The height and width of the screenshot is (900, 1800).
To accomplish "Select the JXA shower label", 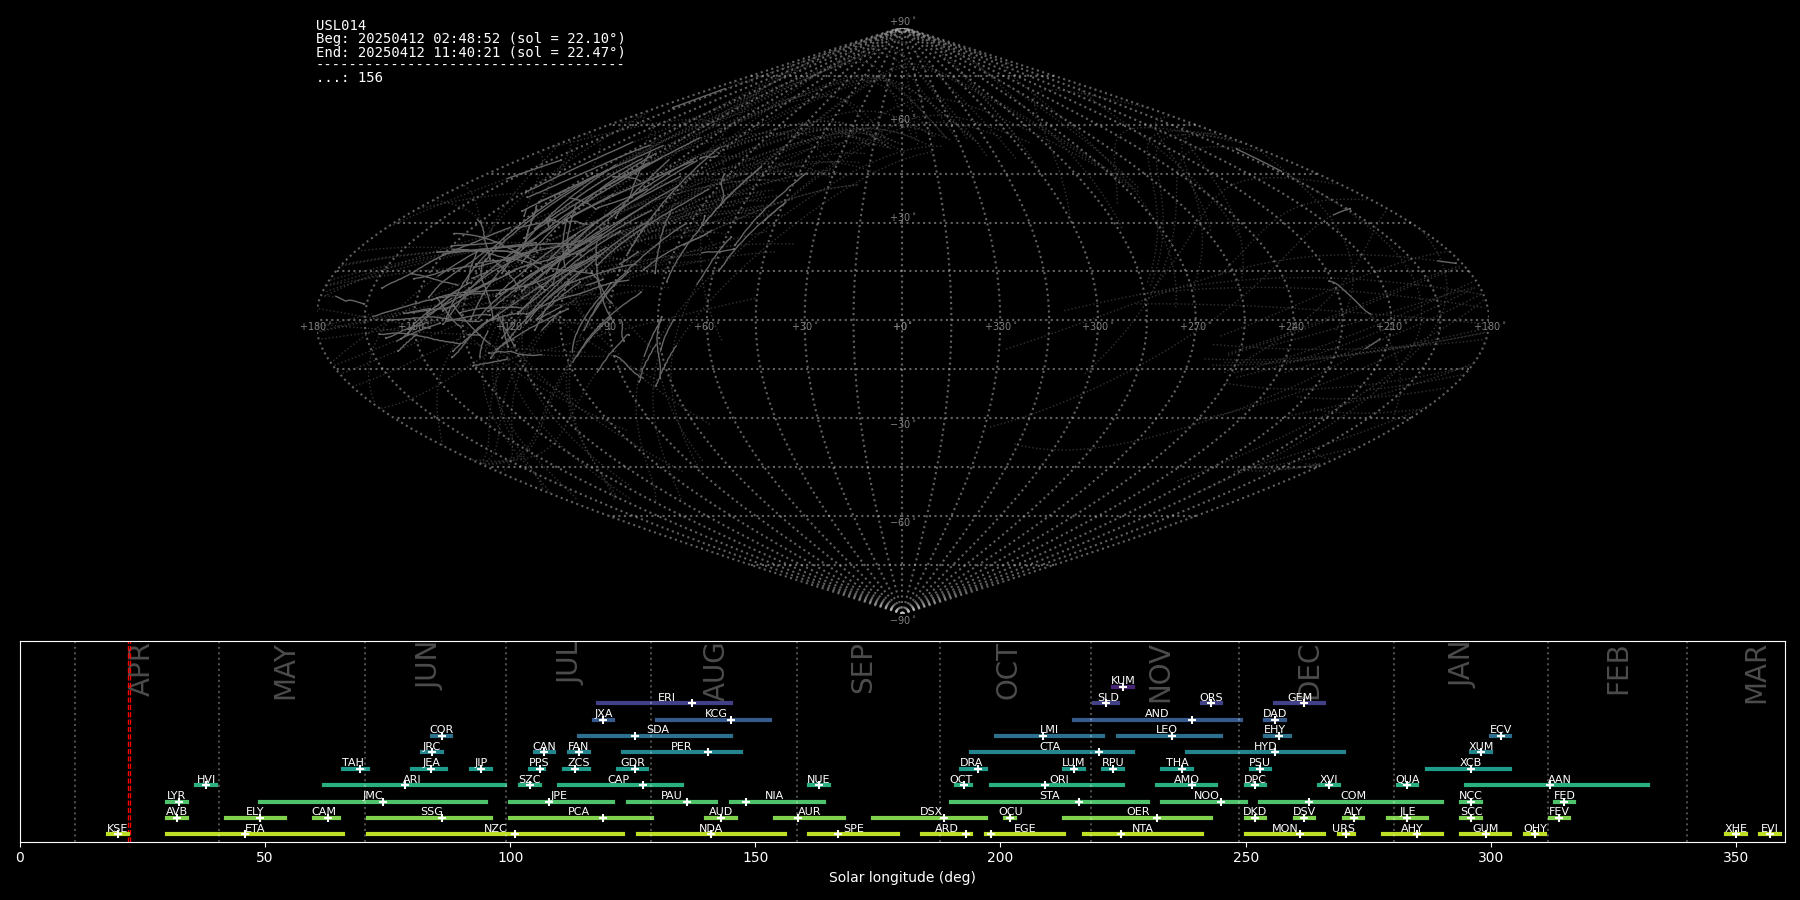I will pos(603,714).
